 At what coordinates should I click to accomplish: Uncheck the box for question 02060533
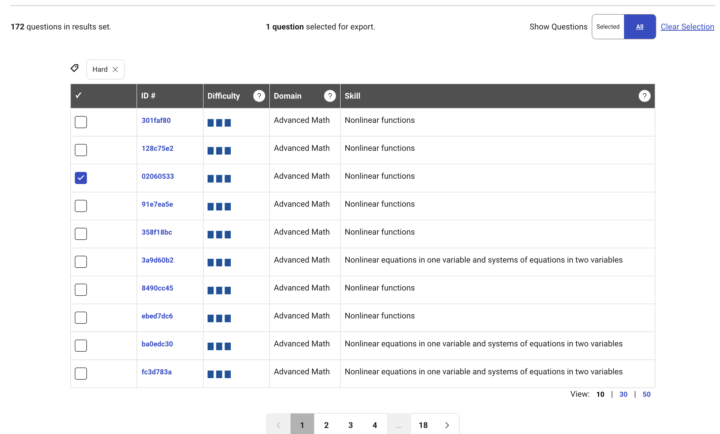(x=81, y=178)
